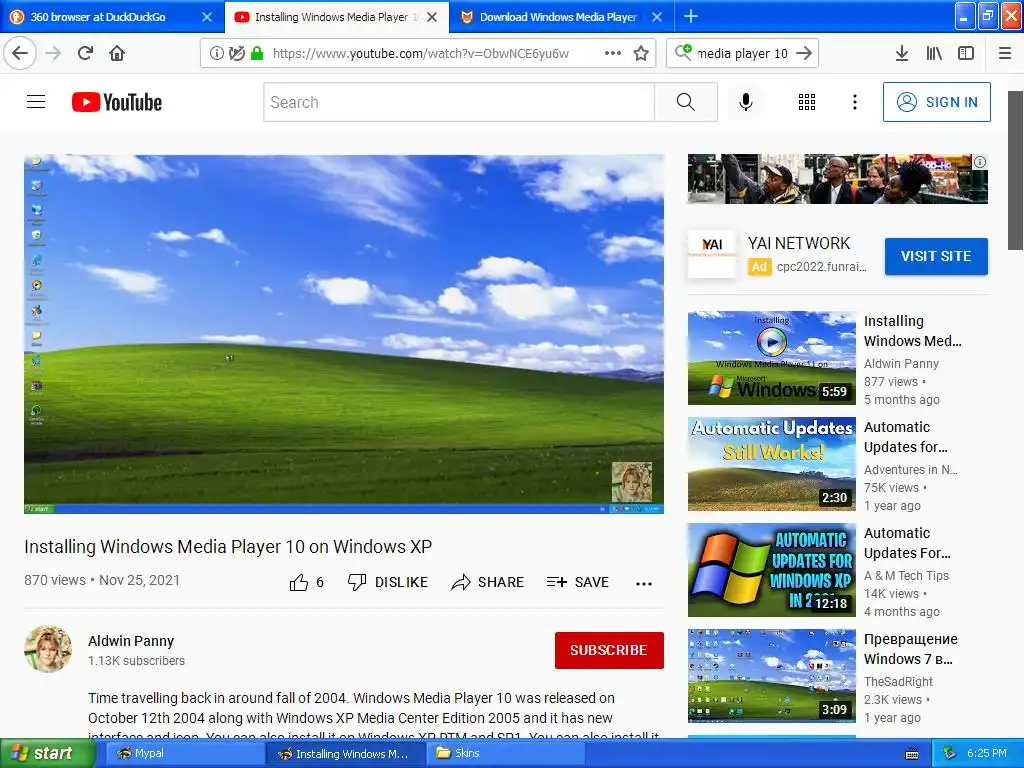This screenshot has height=768, width=1024.
Task: Like this video with thumbs up
Action: coord(306,583)
